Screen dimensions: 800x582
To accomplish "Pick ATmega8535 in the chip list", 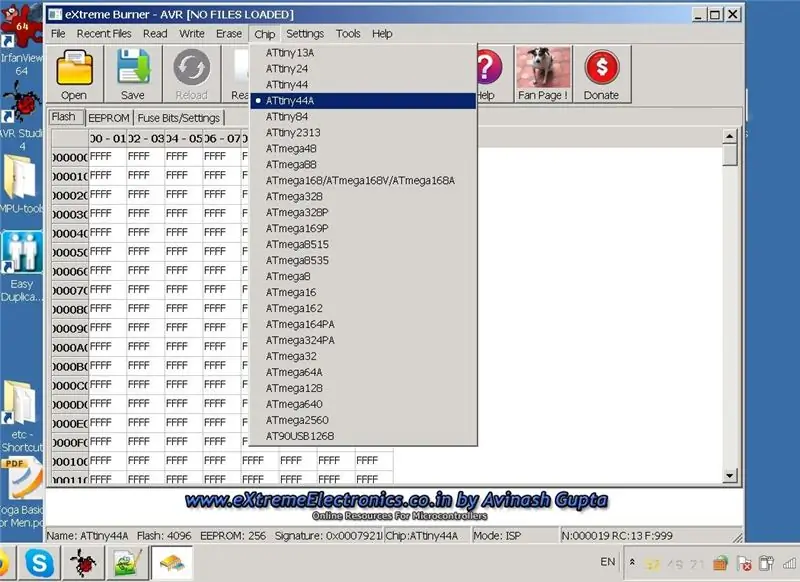I will pyautogui.click(x=363, y=261).
